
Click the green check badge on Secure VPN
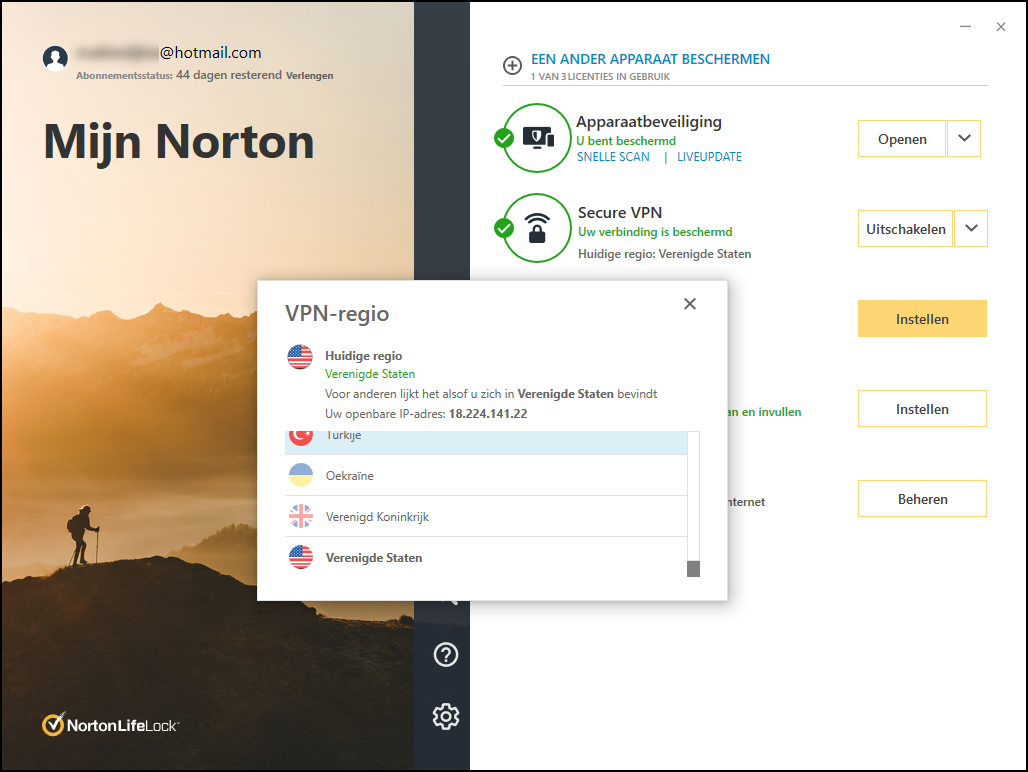(x=504, y=228)
